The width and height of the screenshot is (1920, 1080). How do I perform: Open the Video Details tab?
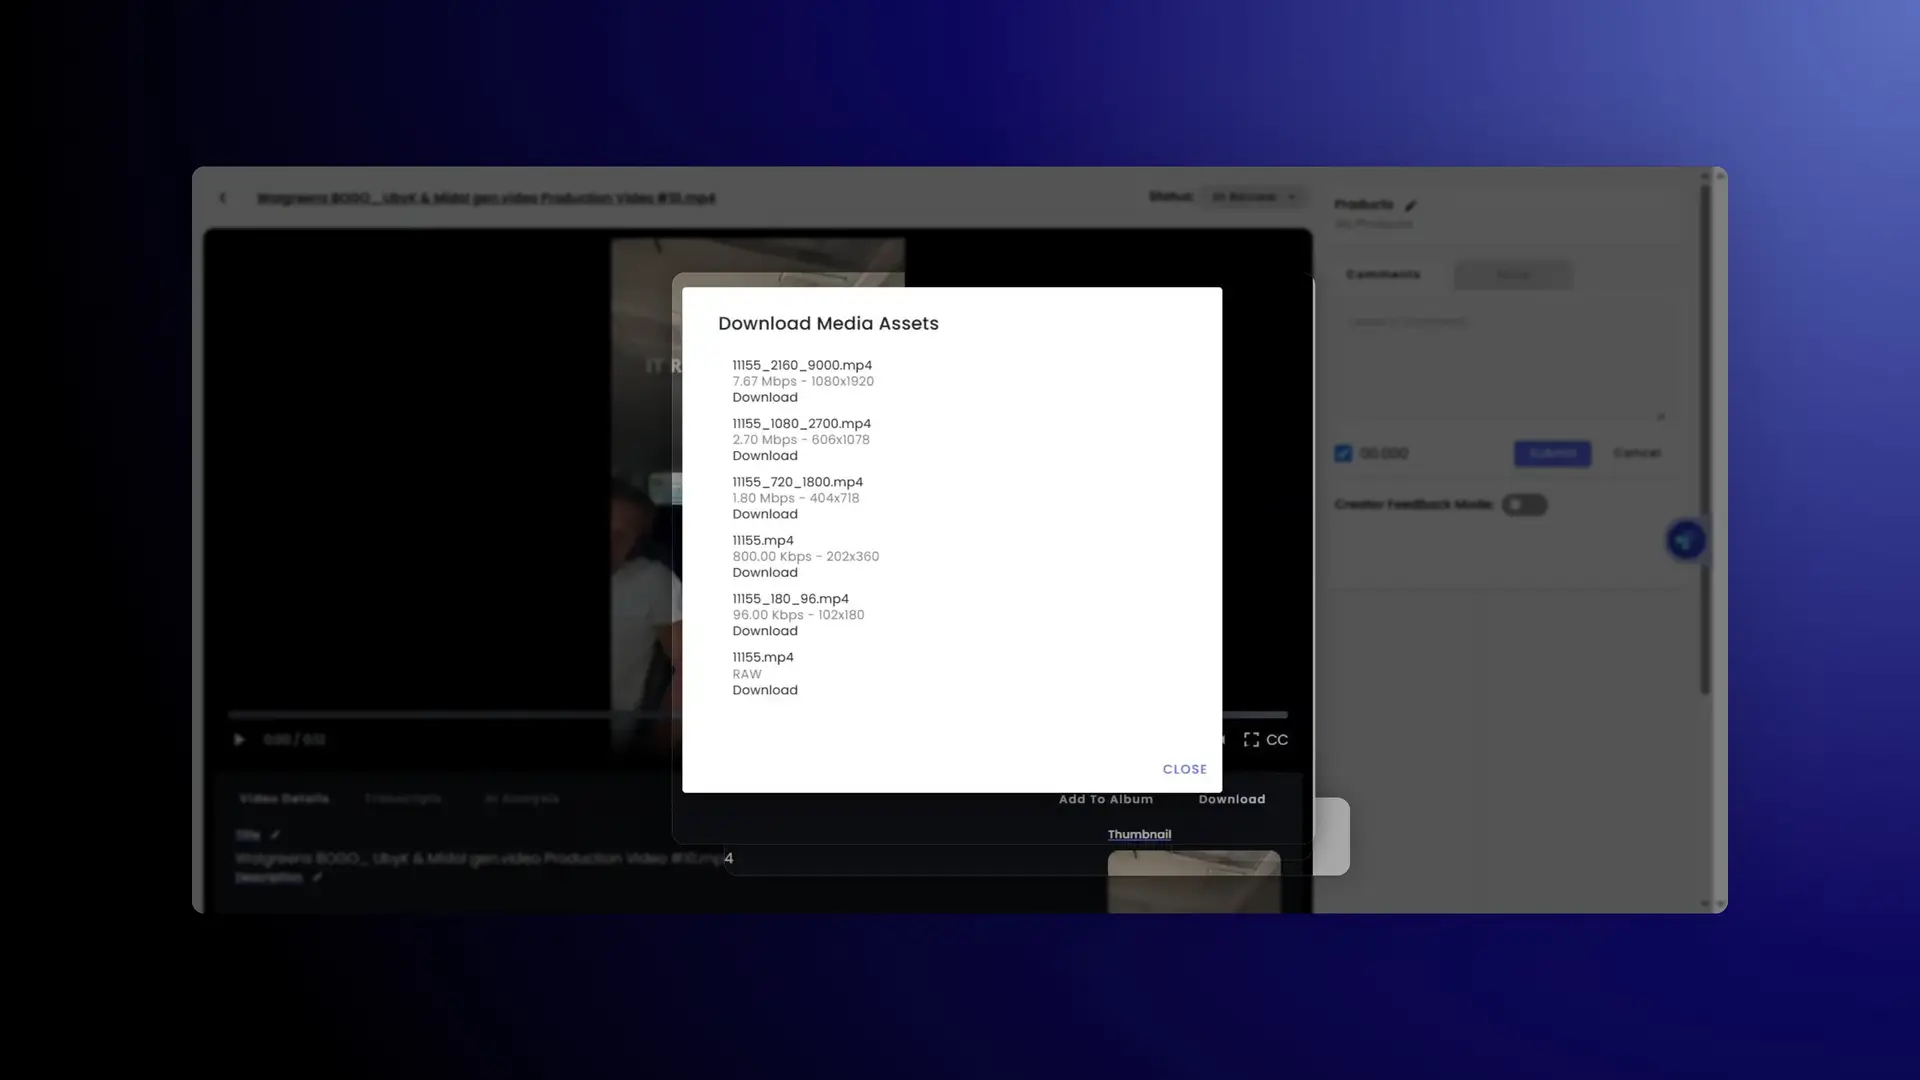point(283,798)
